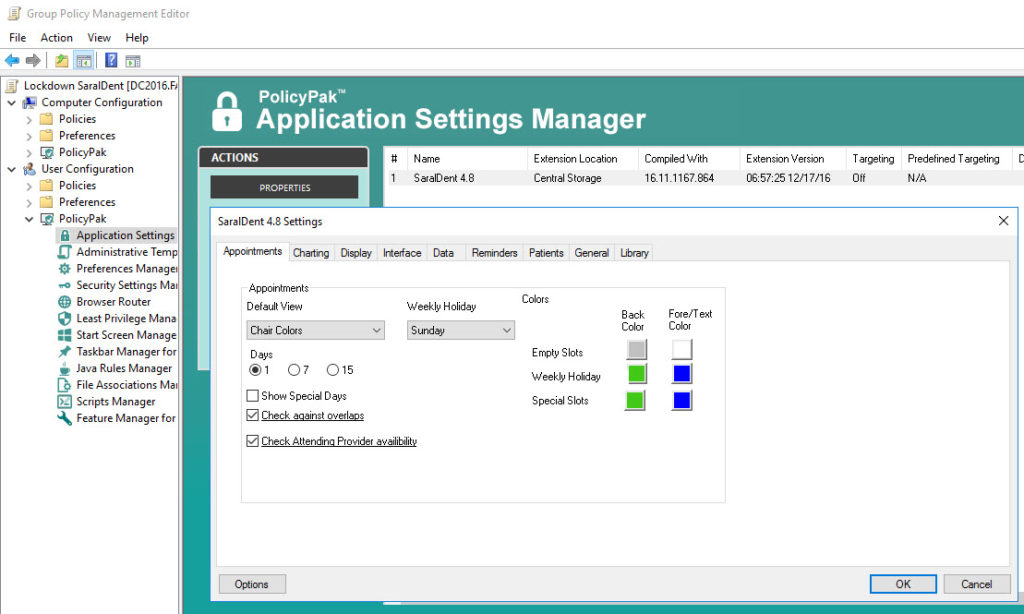Switch to the Reminders tab
1024x614 pixels.
(x=494, y=253)
